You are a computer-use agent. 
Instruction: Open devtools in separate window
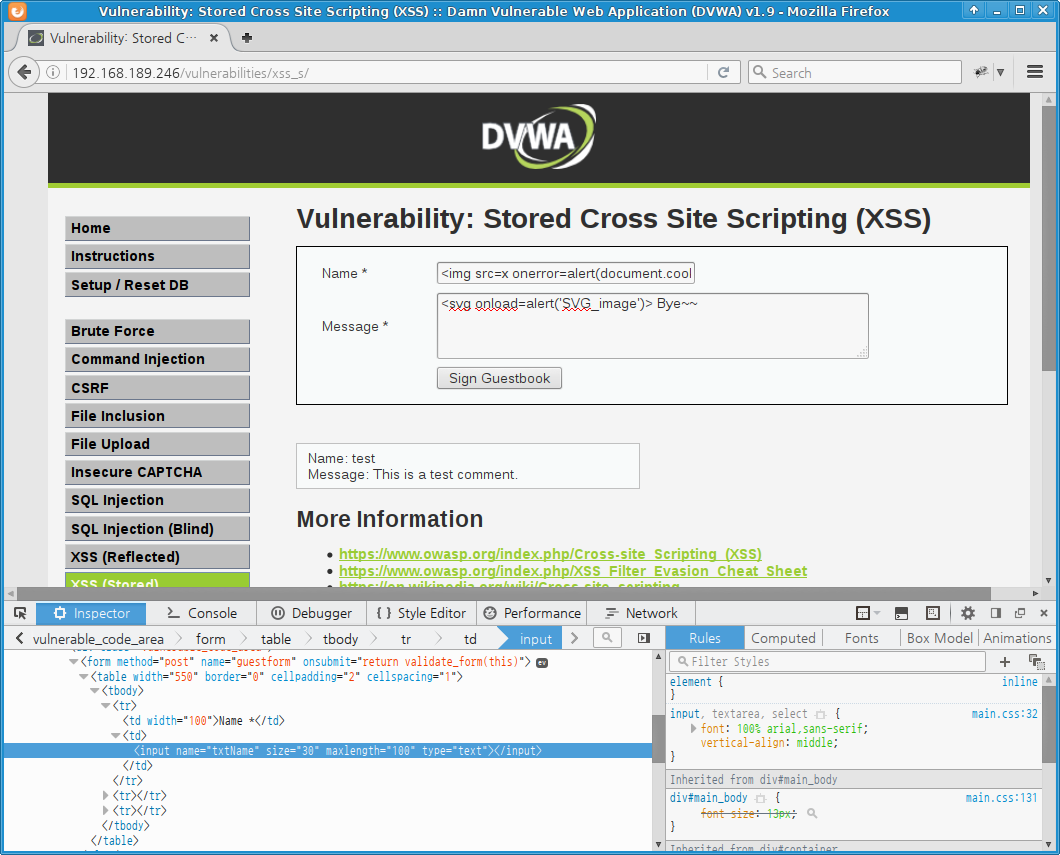(x=1020, y=613)
